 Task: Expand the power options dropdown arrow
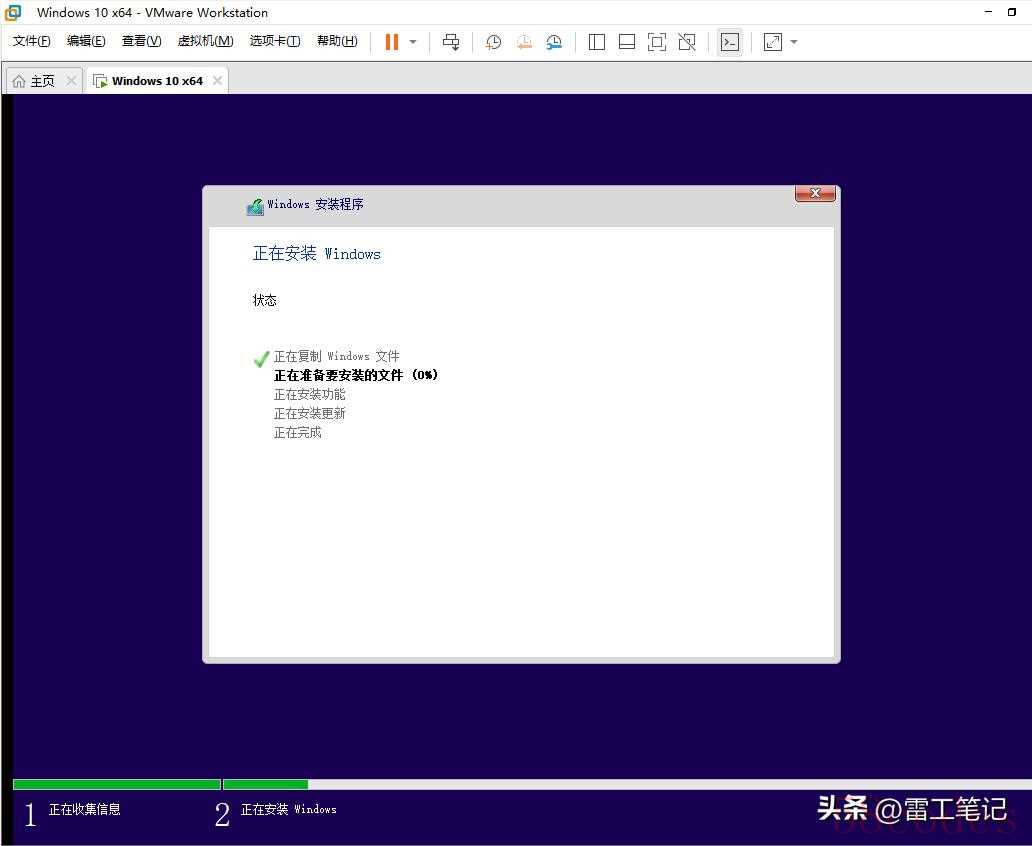point(413,42)
